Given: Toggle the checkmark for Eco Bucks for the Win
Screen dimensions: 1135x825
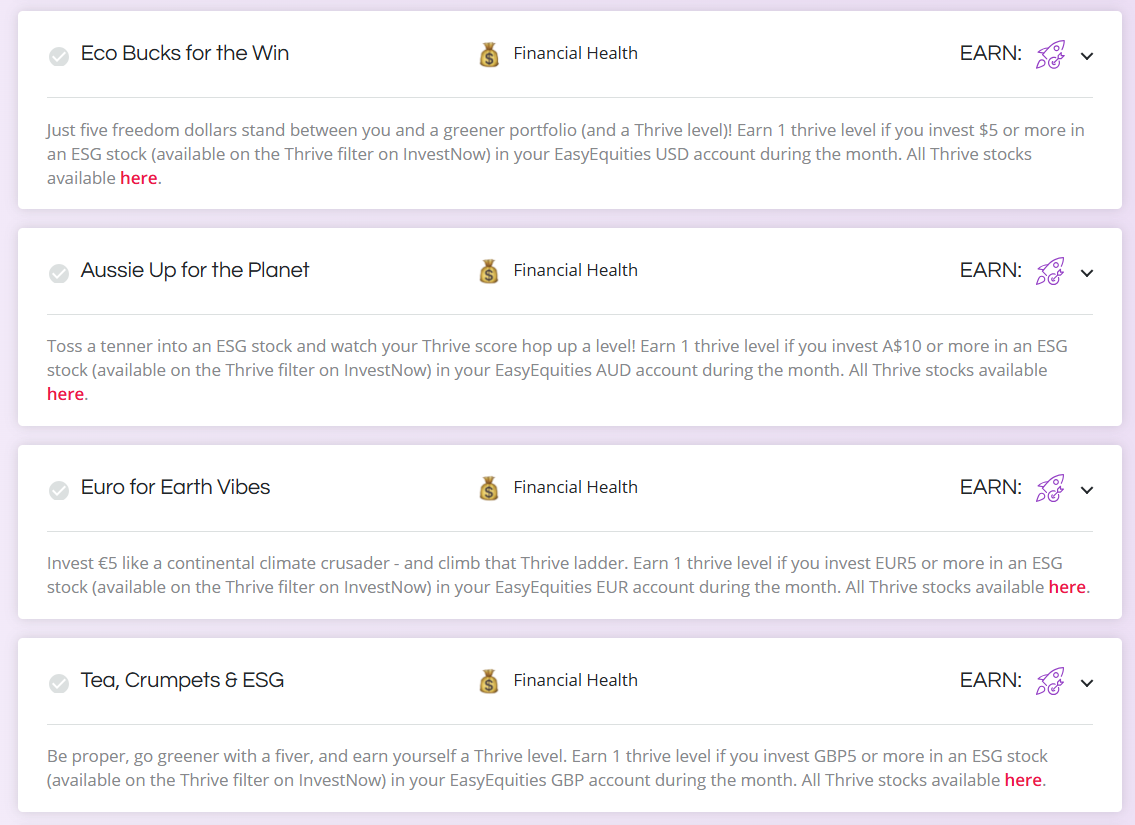Looking at the screenshot, I should coord(59,56).
